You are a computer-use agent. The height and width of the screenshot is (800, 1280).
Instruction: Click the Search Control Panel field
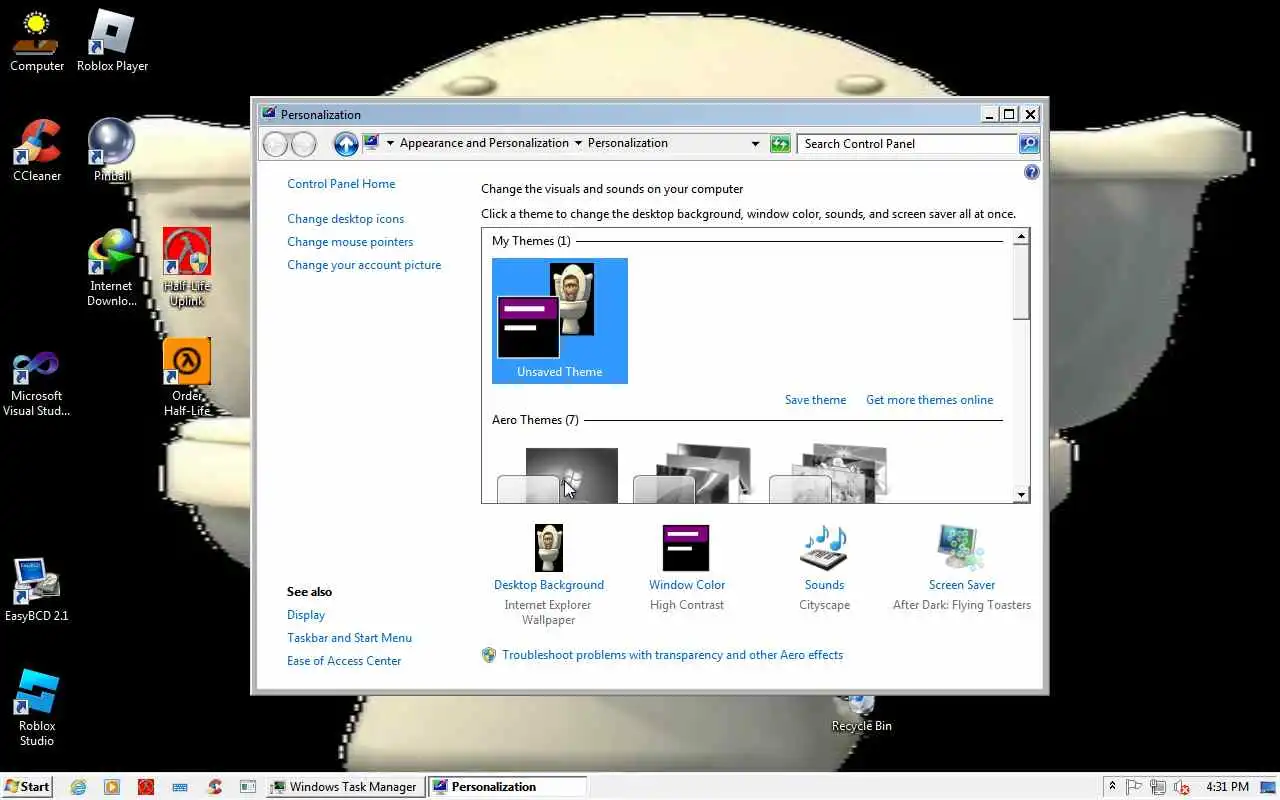[x=908, y=144]
